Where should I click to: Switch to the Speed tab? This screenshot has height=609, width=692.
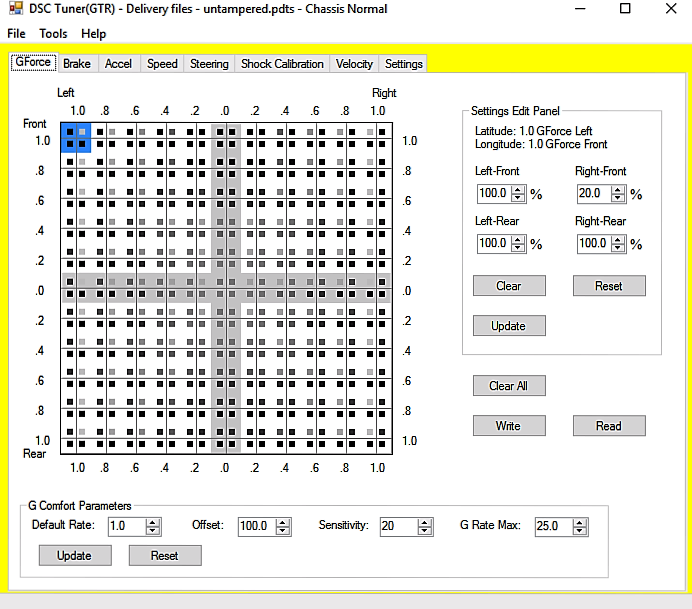click(162, 64)
